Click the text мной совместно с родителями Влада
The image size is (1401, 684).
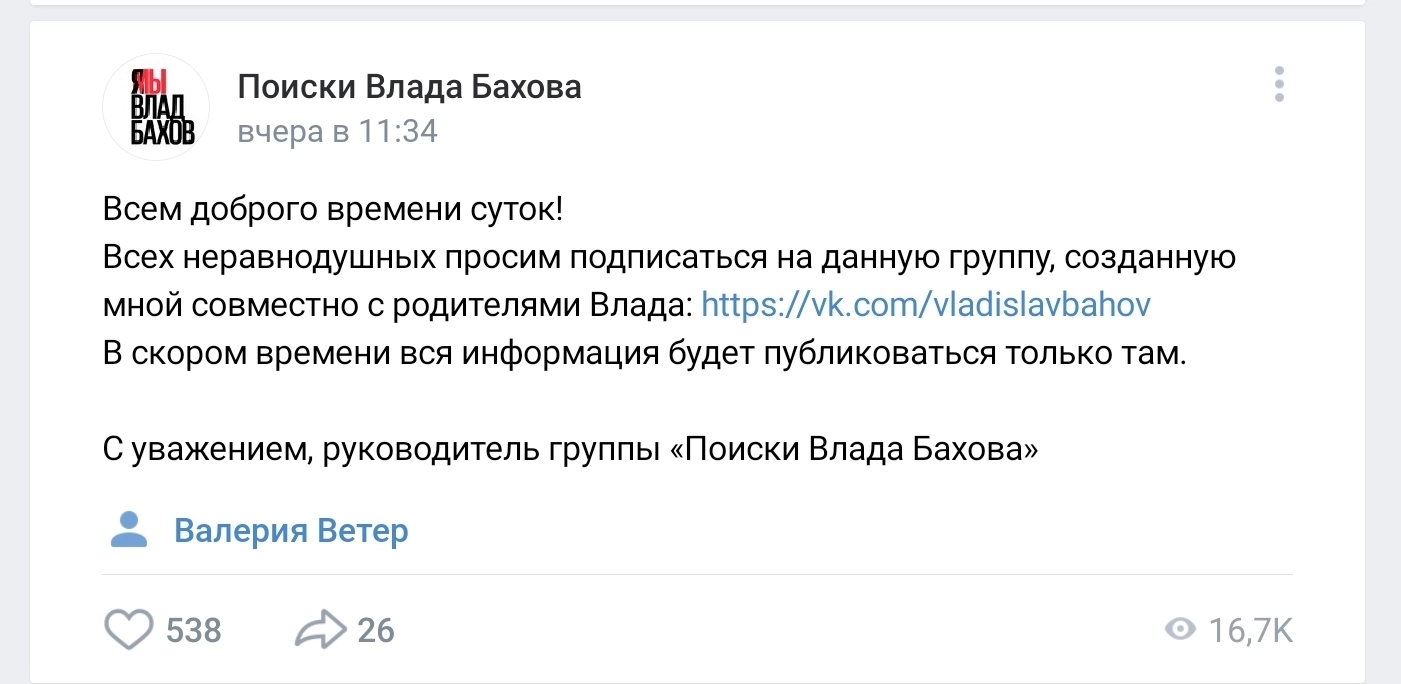pos(397,305)
